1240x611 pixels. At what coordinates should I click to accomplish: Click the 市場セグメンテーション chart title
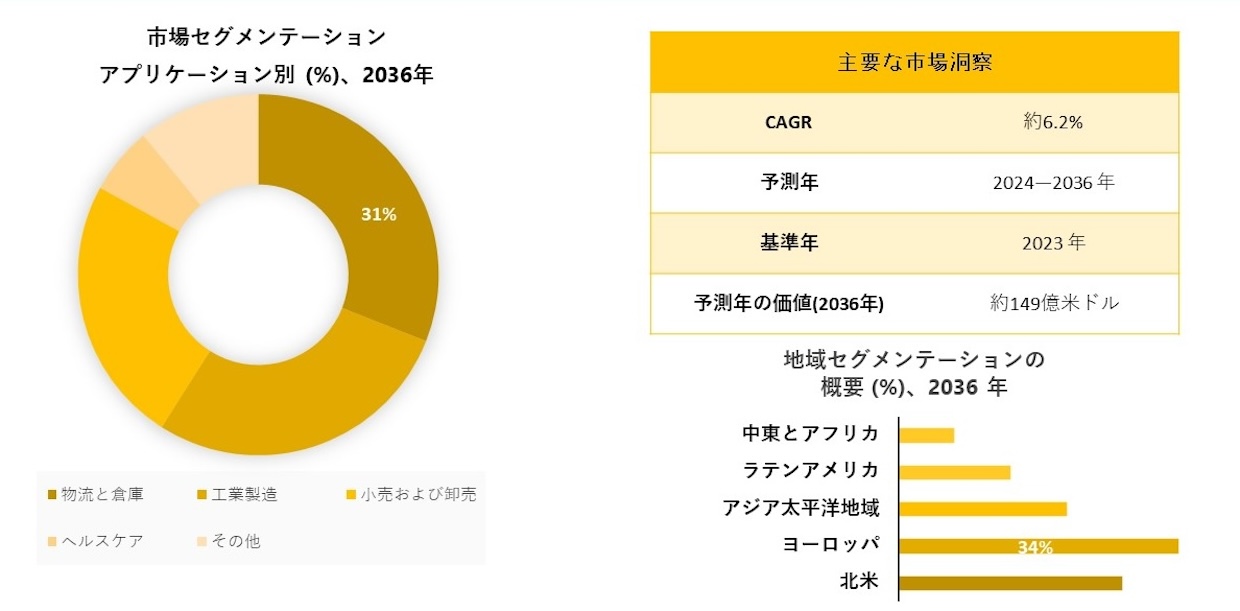click(x=266, y=38)
